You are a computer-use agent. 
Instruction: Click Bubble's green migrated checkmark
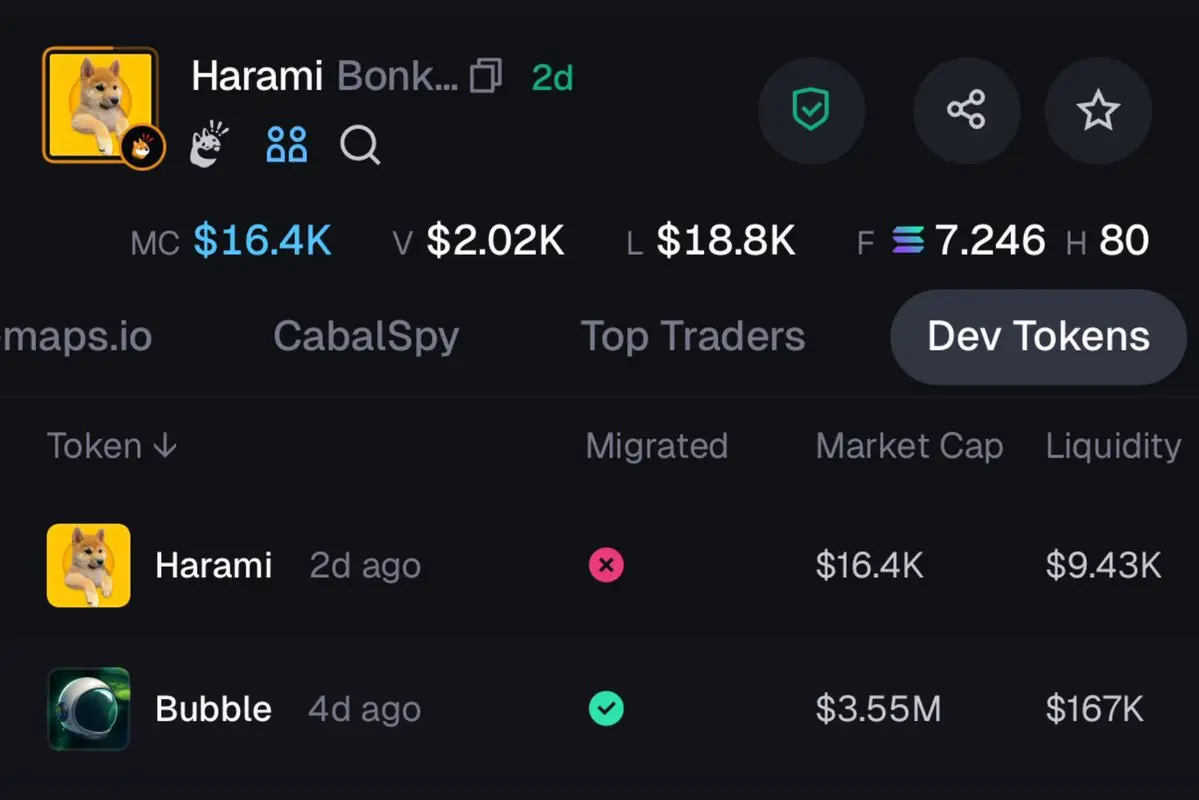pos(606,708)
